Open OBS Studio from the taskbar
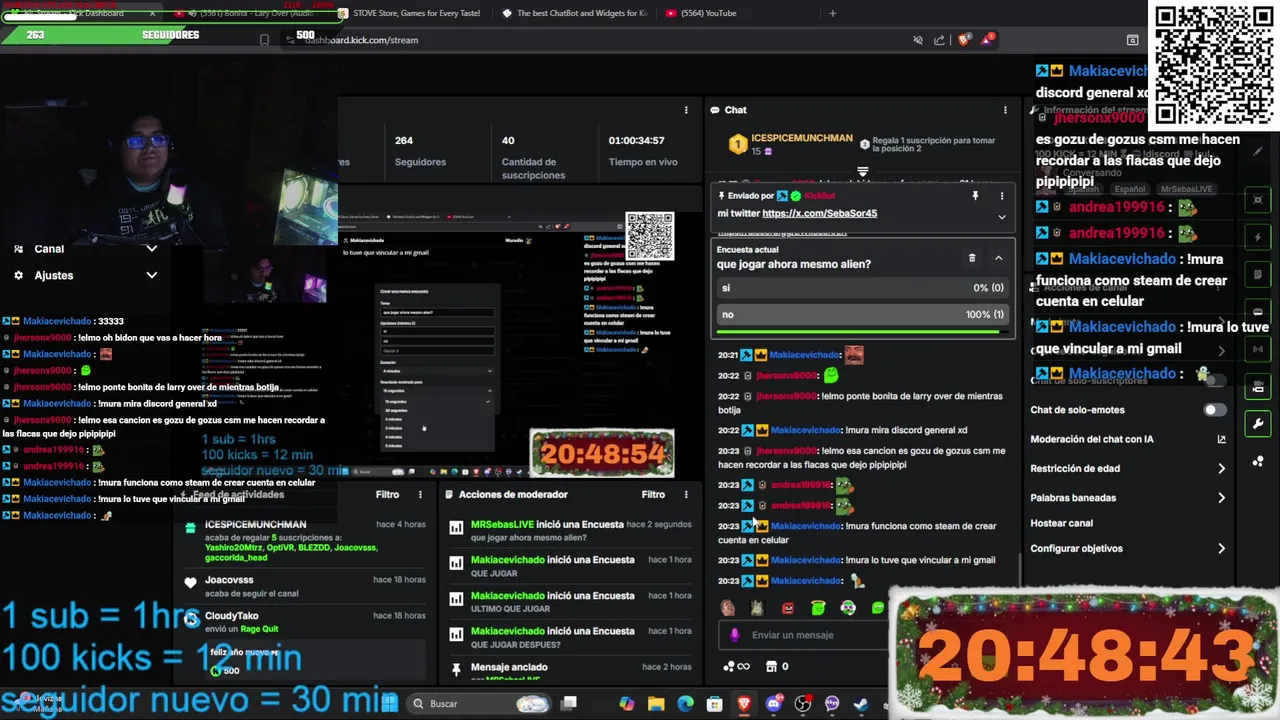Viewport: 1280px width, 720px height. (x=802, y=704)
